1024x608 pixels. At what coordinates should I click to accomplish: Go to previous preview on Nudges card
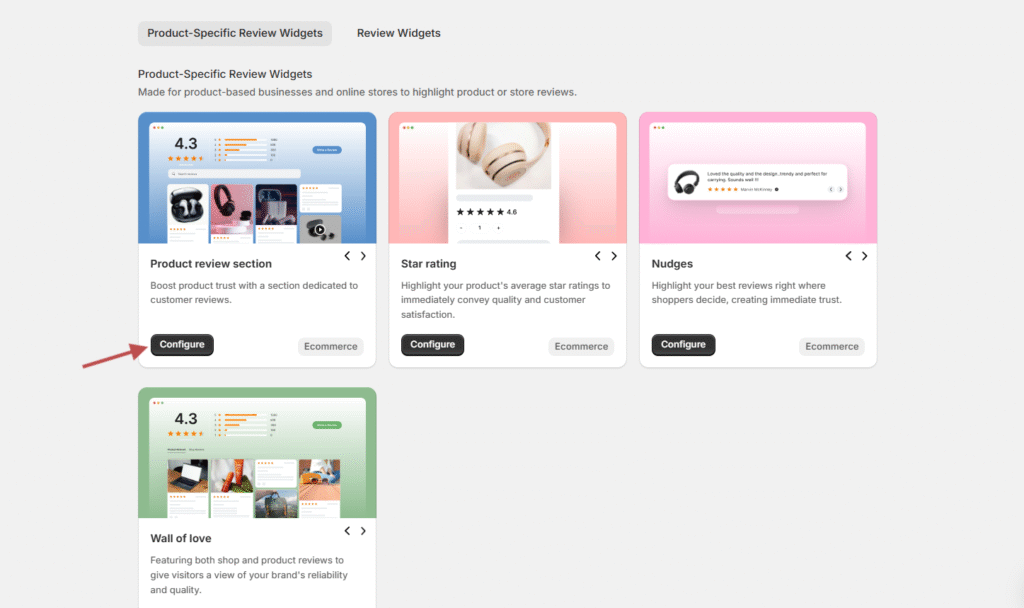tap(849, 256)
